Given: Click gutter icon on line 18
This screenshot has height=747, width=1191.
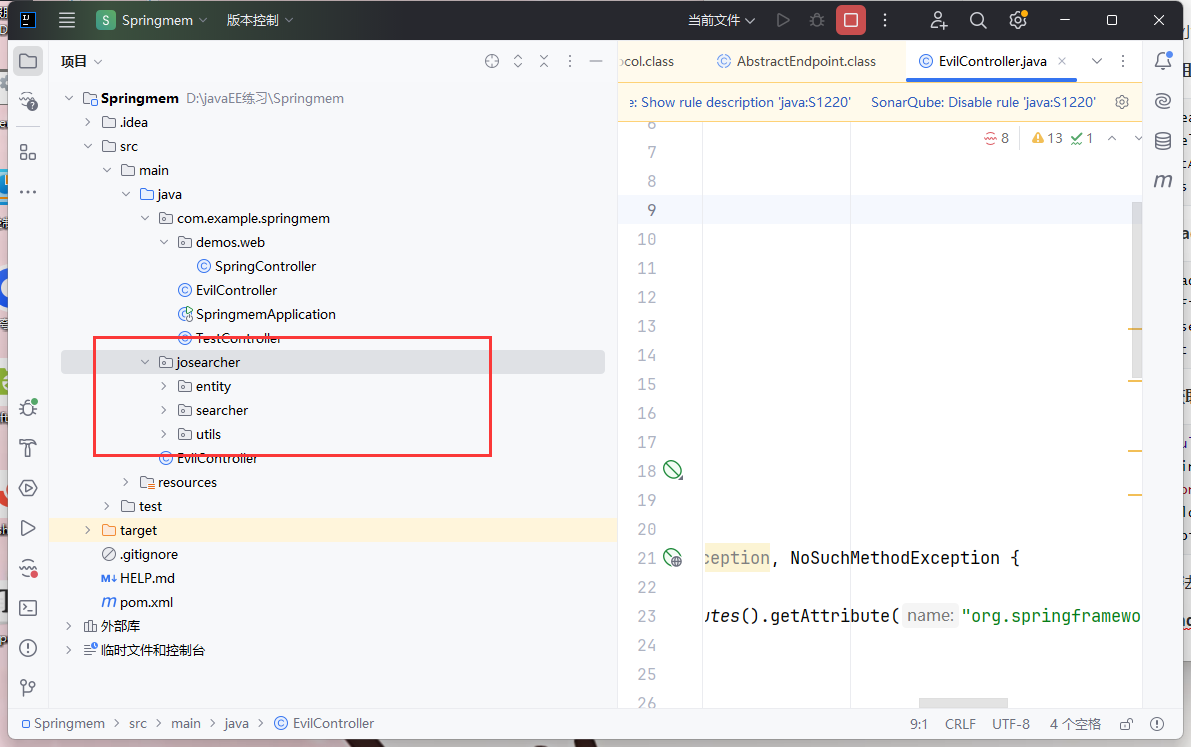Looking at the screenshot, I should (x=673, y=470).
